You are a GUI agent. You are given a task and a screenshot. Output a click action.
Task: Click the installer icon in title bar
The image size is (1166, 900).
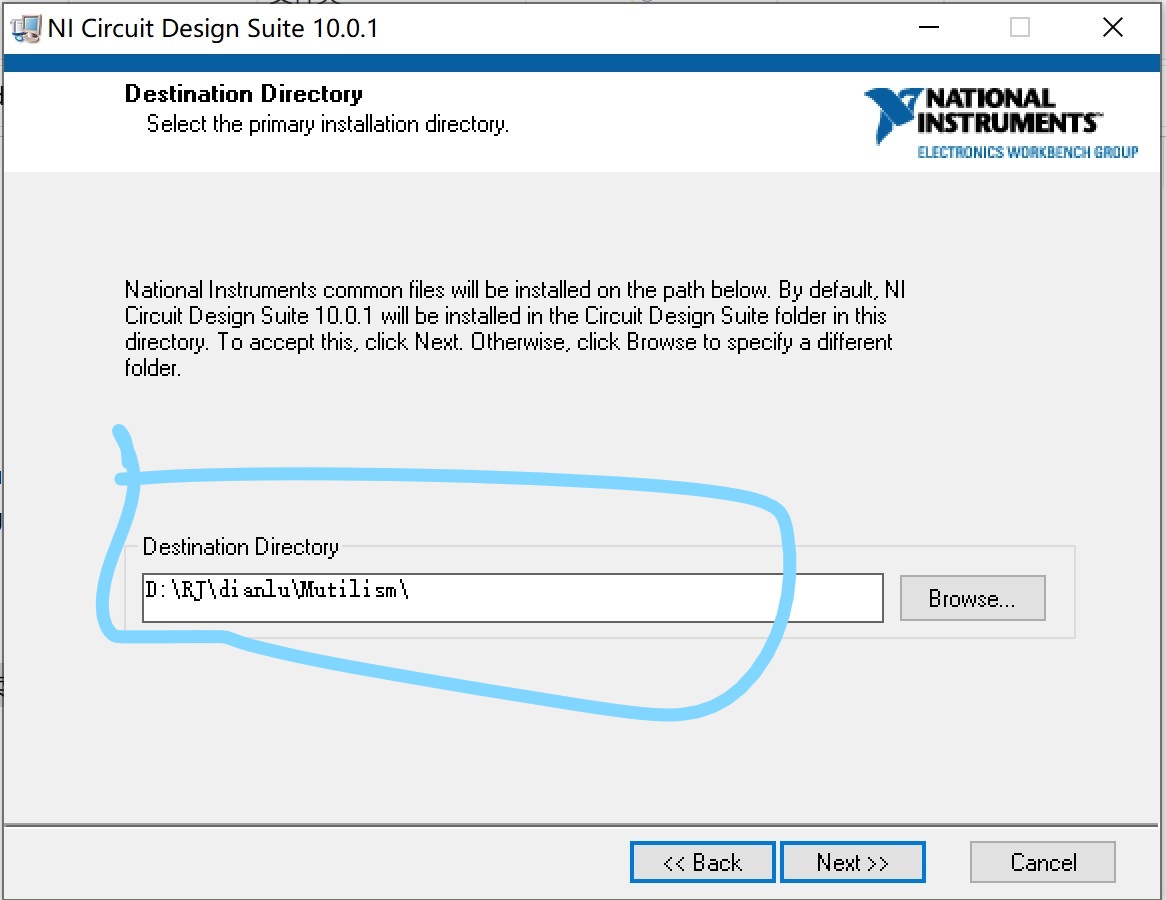point(25,28)
